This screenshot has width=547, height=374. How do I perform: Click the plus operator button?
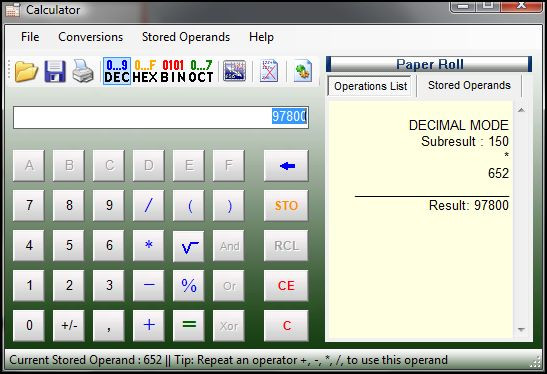(148, 326)
